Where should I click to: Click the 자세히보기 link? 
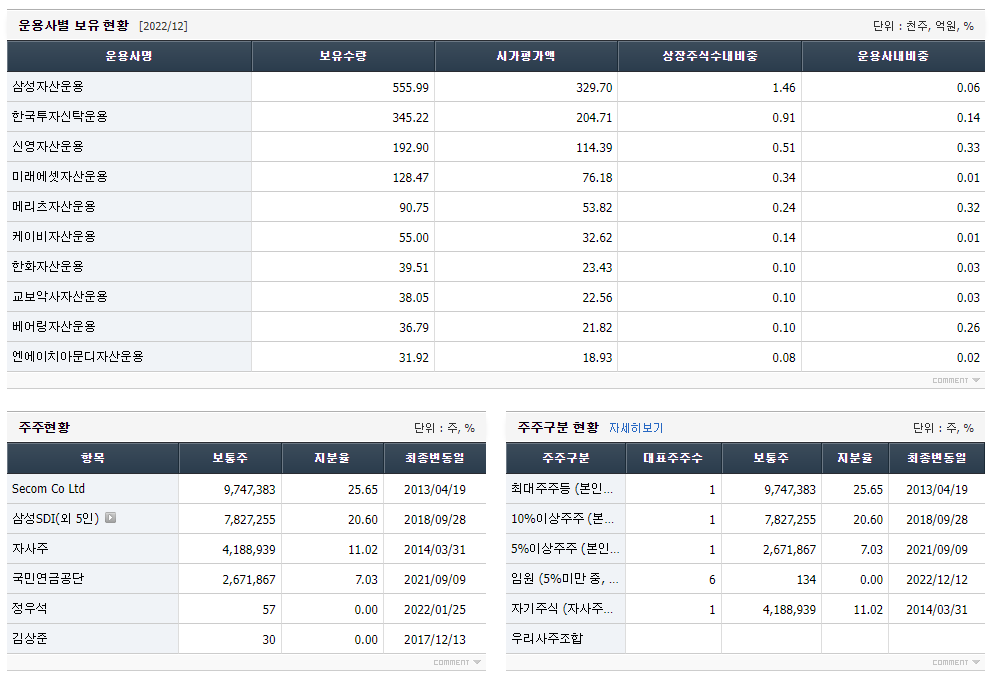pyautogui.click(x=636, y=428)
